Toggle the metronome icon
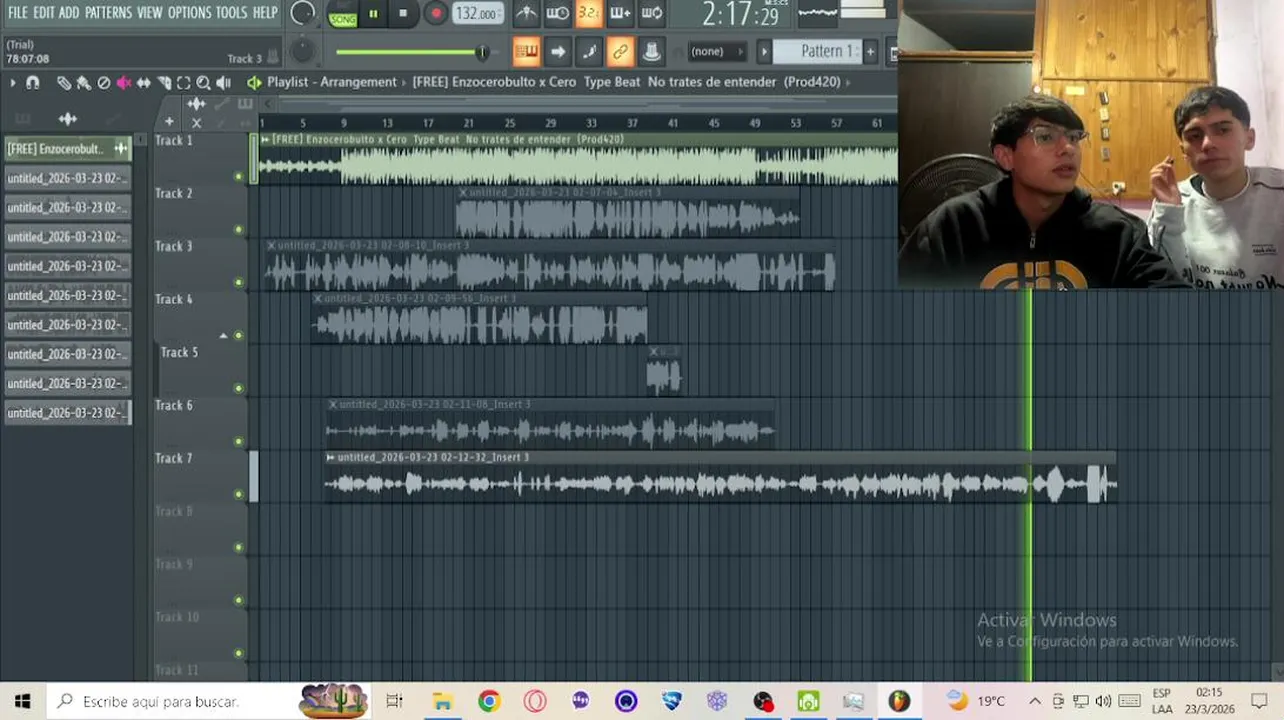 526,14
